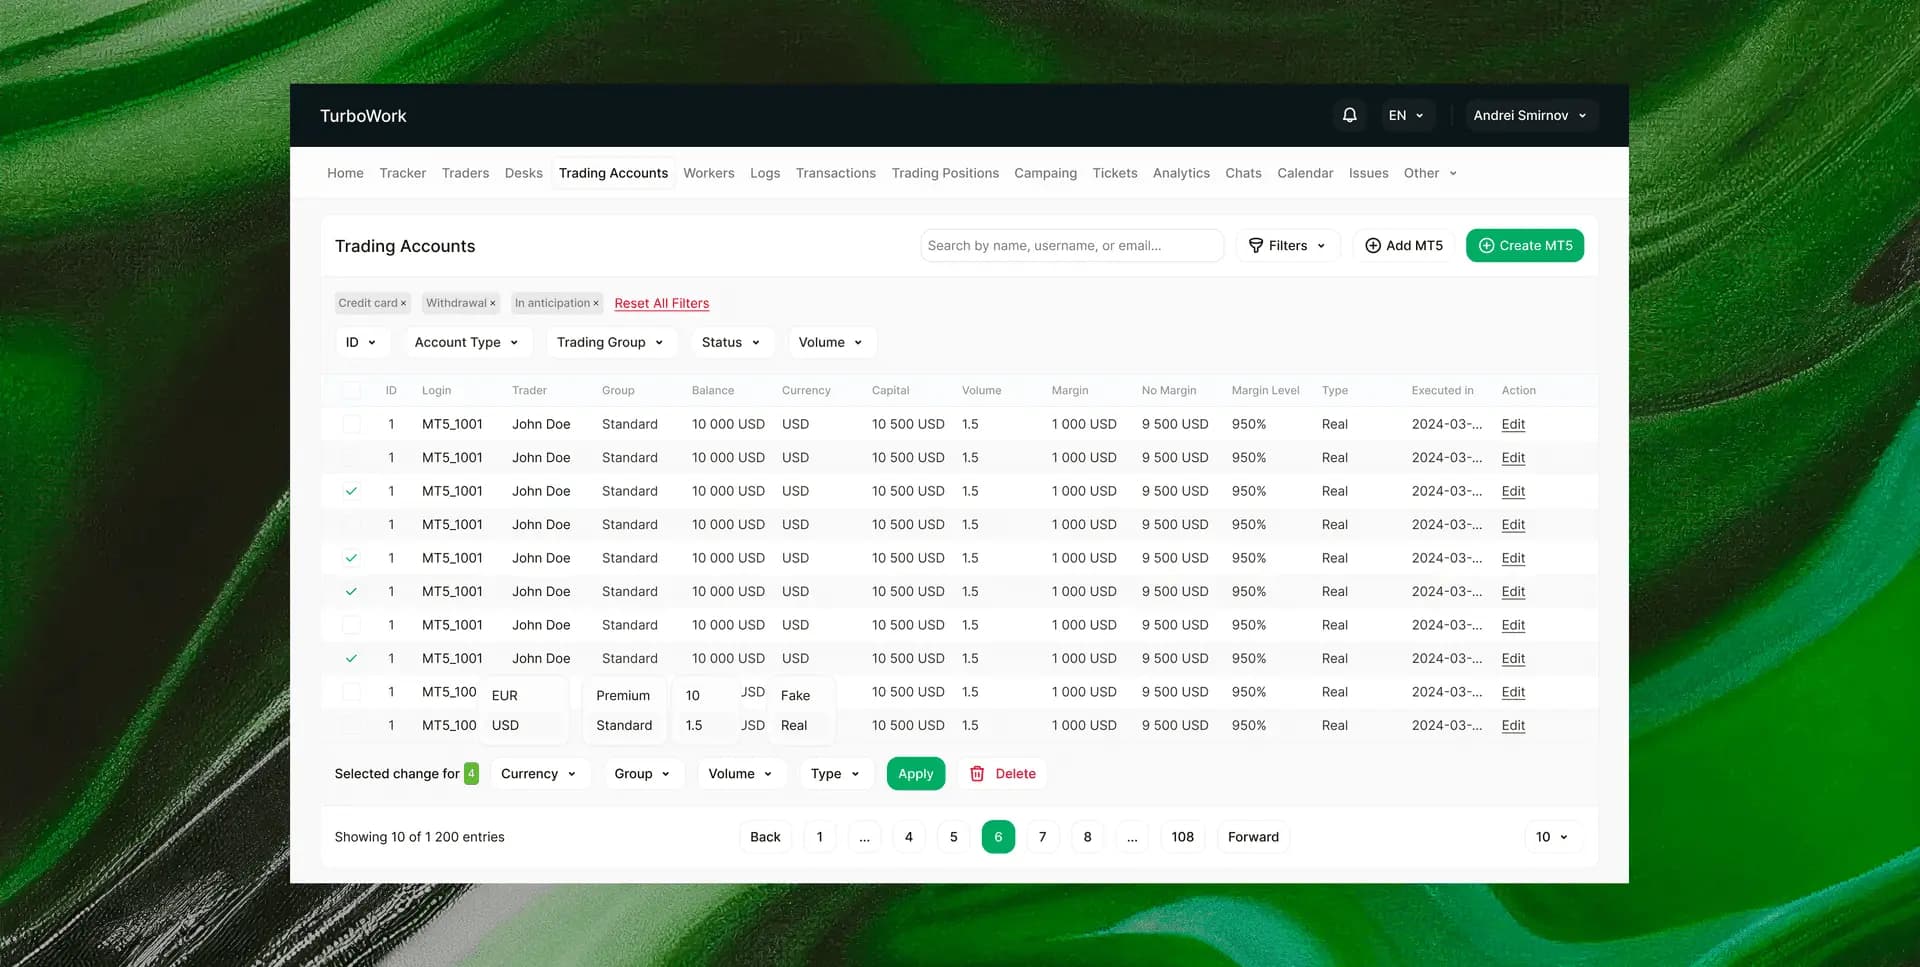
Task: Click the TurboWork logo
Action: coord(363,116)
